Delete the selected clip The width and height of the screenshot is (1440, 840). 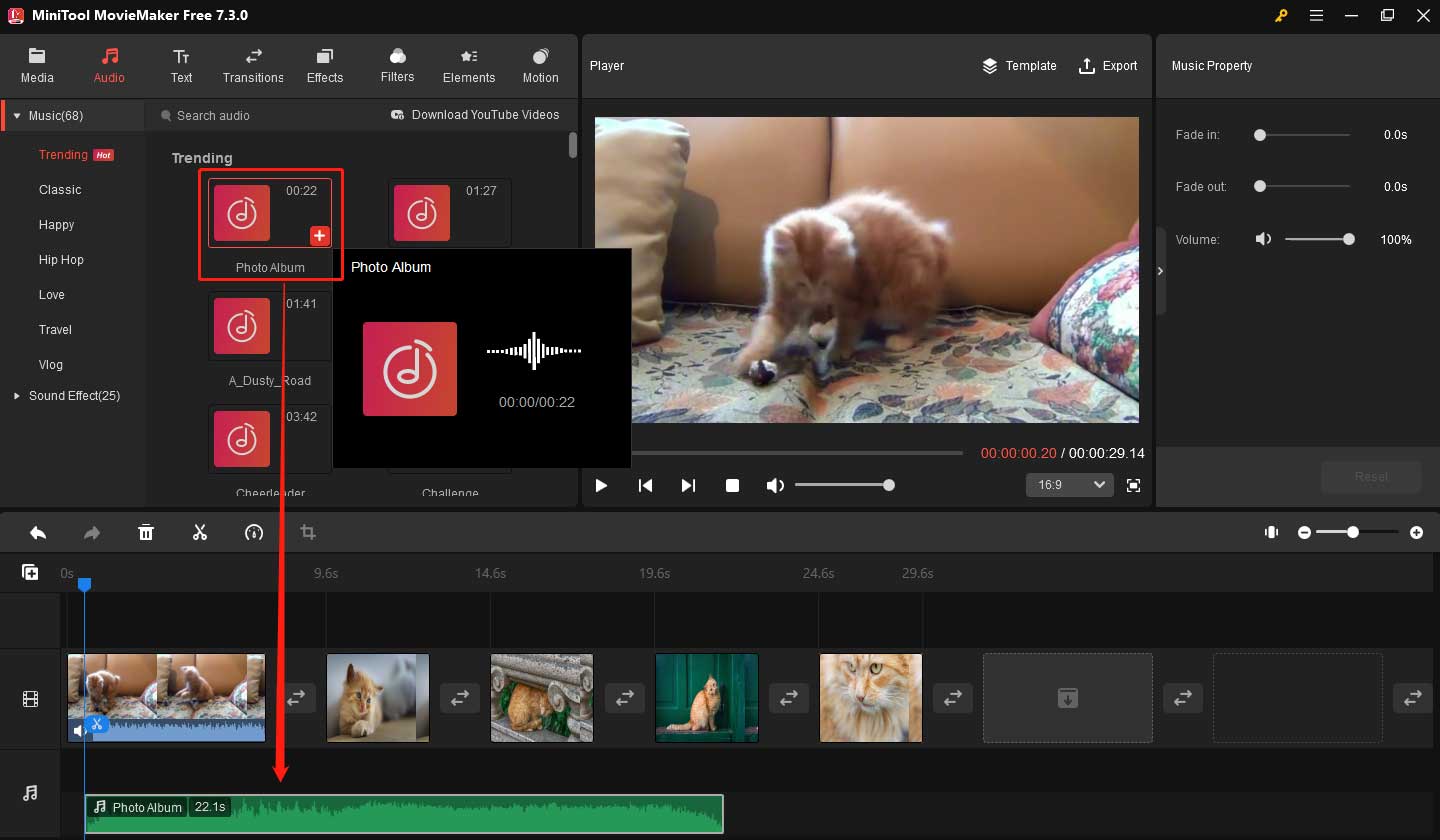coord(146,533)
